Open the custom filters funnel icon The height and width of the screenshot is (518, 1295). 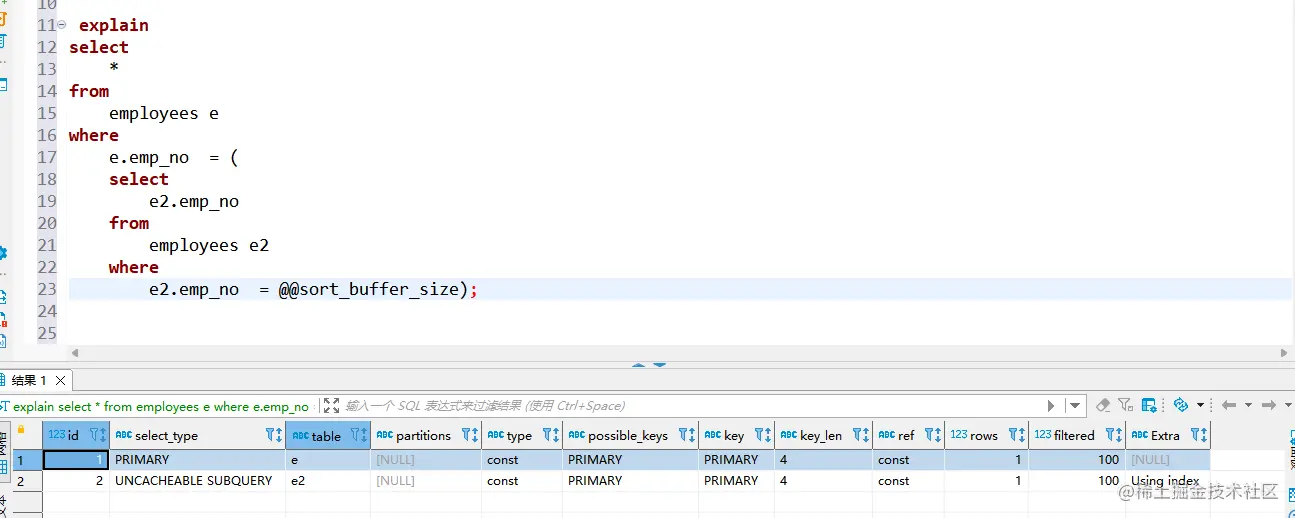(1126, 405)
